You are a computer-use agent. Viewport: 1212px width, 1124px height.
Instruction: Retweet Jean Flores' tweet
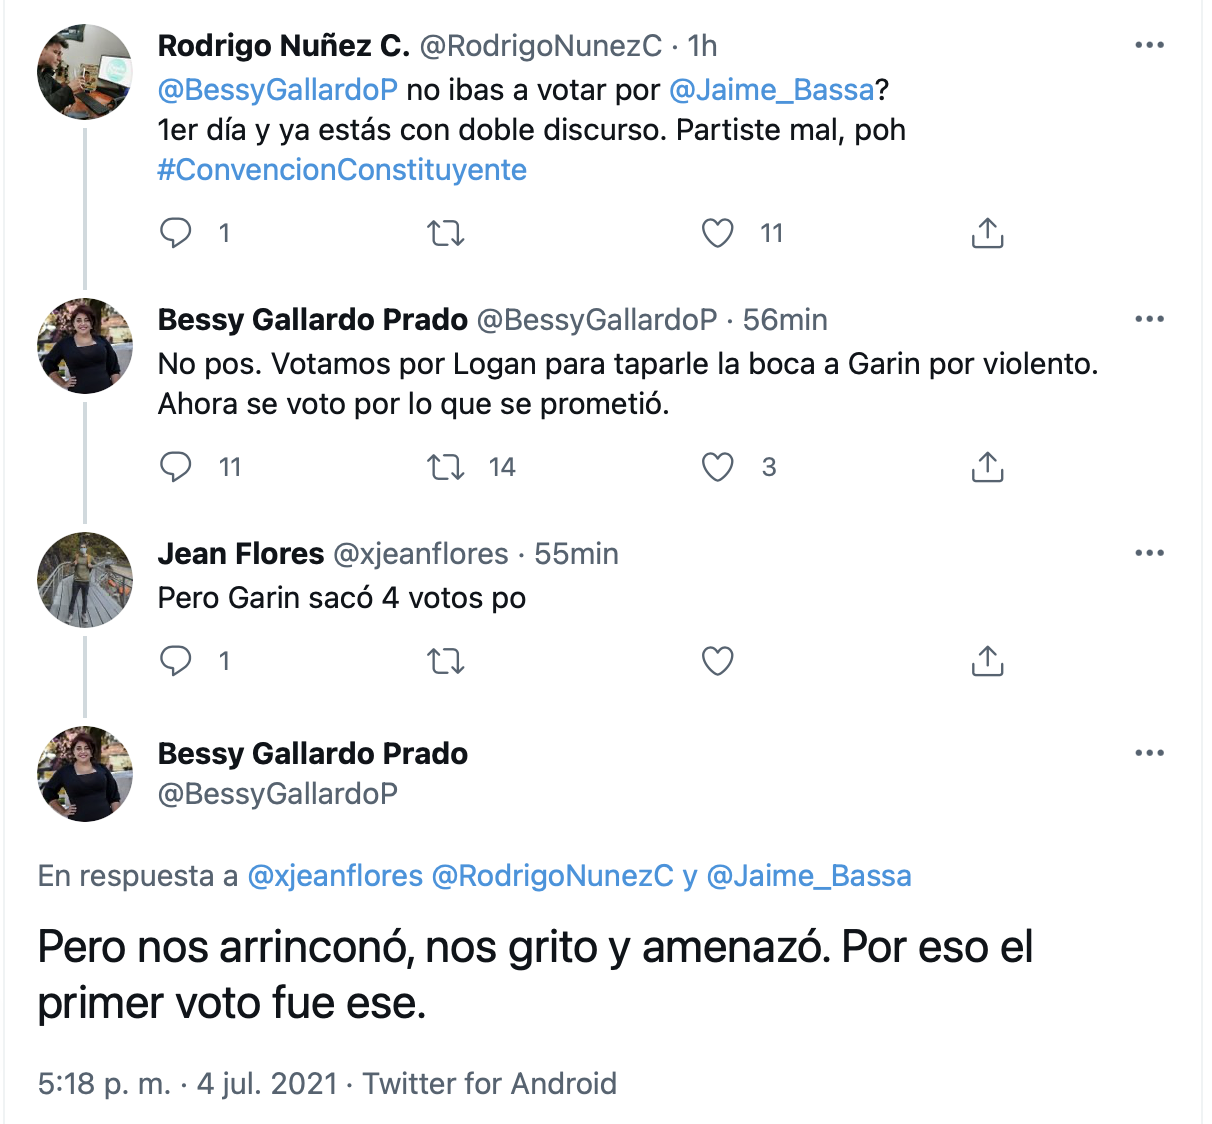point(446,661)
